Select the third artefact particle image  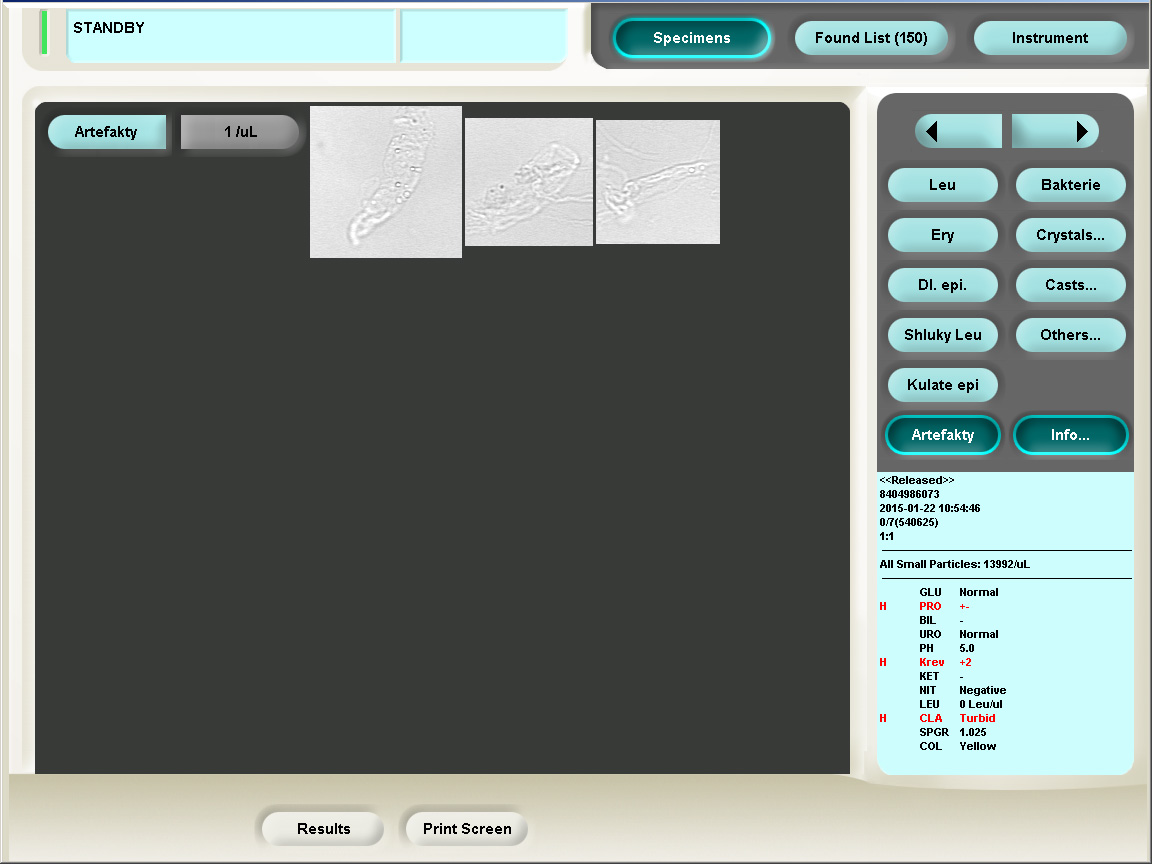point(658,182)
